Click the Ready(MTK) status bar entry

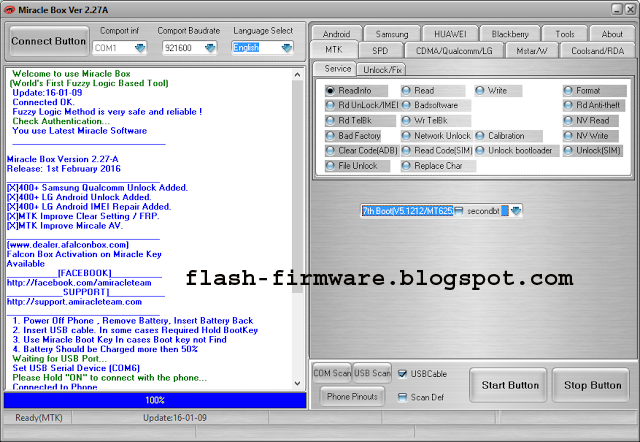[39, 418]
